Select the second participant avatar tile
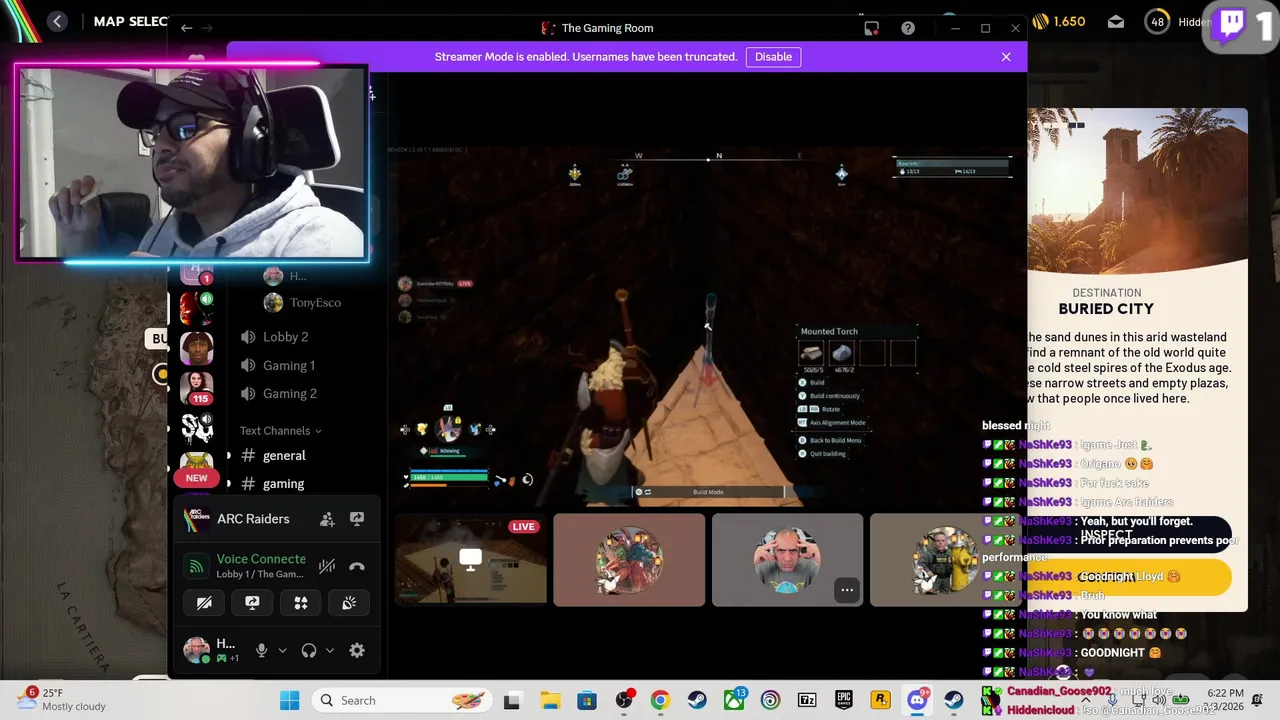The width and height of the screenshot is (1280, 720). click(629, 560)
